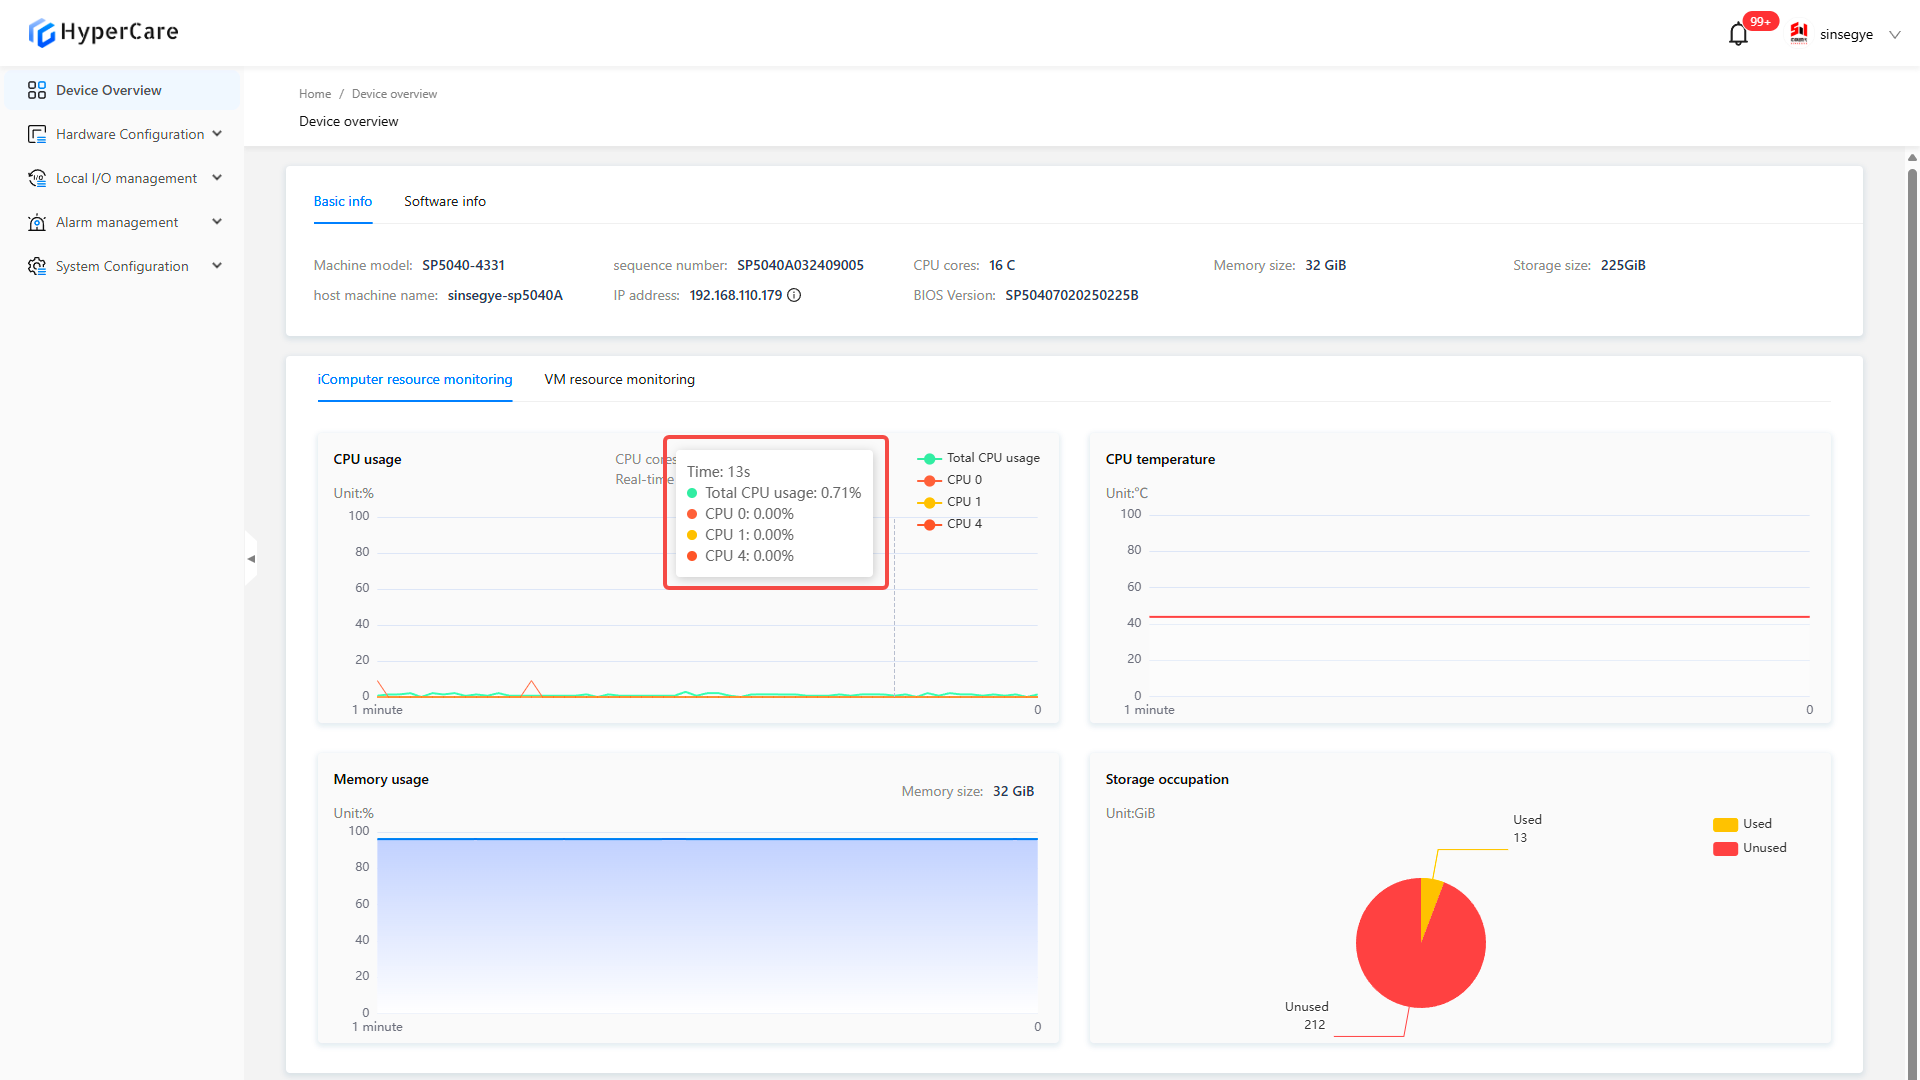Click the Device Overview grid icon
This screenshot has width=1920, height=1080.
coord(37,90)
